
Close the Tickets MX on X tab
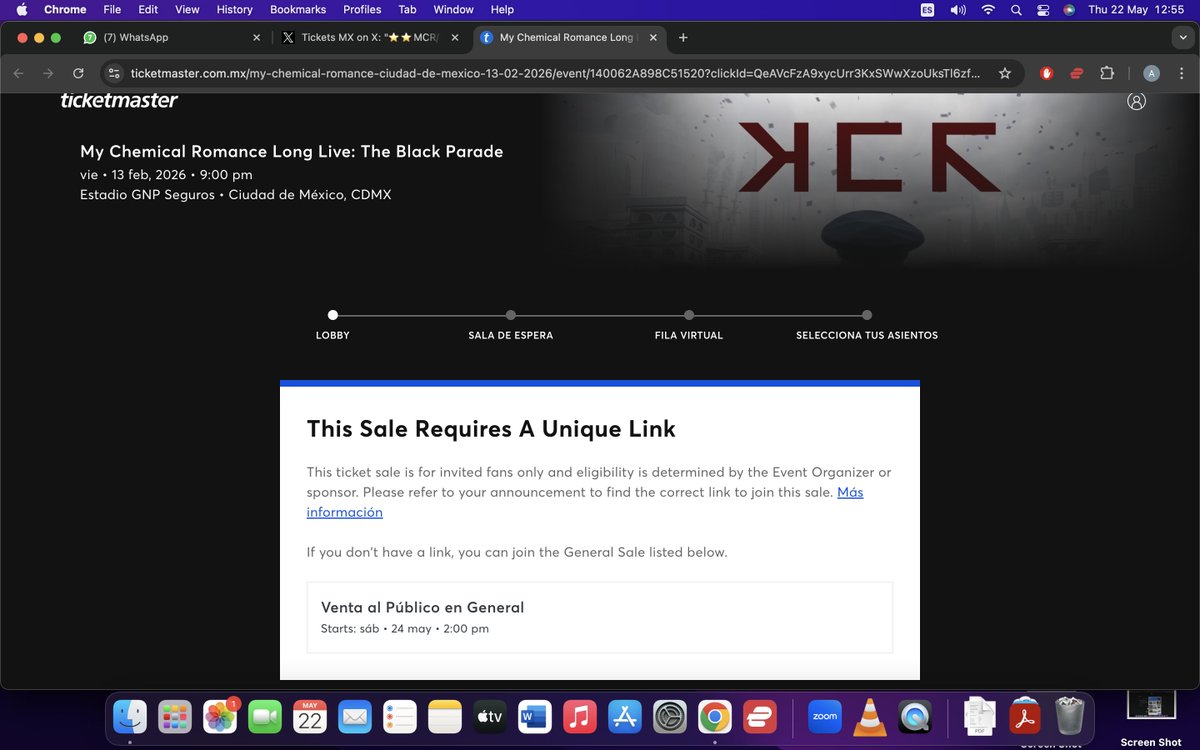pos(454,37)
